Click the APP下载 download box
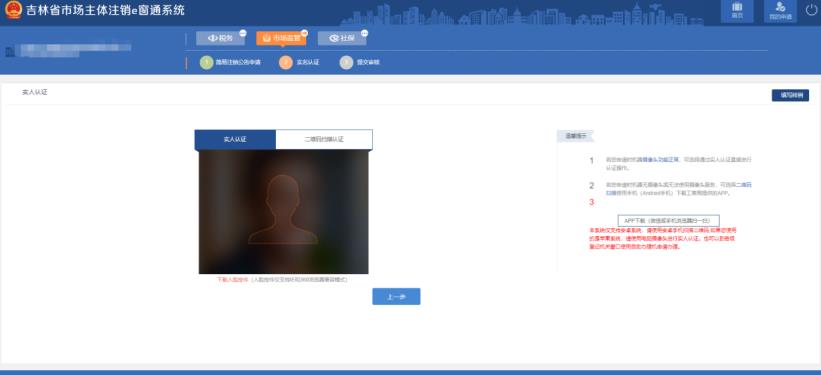This screenshot has height=375, width=821. coord(669,220)
